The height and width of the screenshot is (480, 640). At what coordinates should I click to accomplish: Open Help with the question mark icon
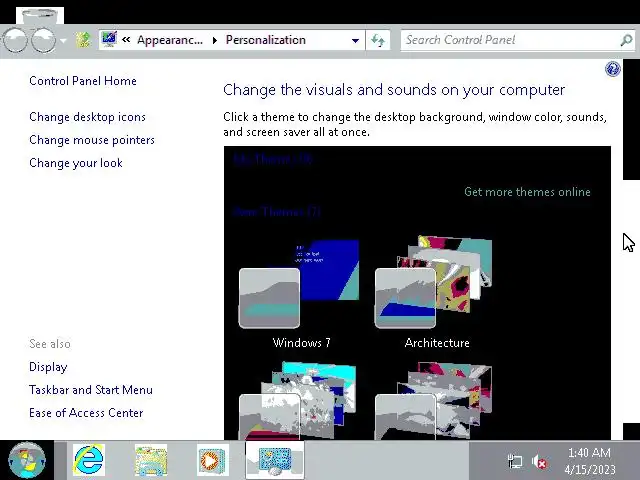tap(613, 69)
